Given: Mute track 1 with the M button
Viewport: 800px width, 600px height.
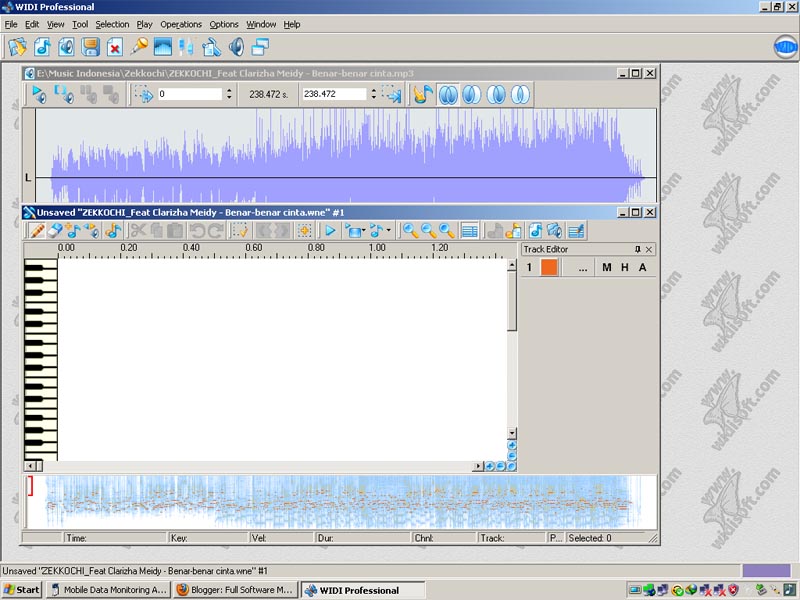Looking at the screenshot, I should tap(607, 267).
